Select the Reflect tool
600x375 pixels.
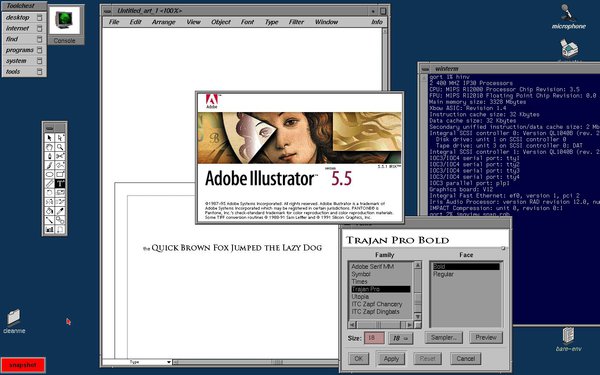(49, 202)
